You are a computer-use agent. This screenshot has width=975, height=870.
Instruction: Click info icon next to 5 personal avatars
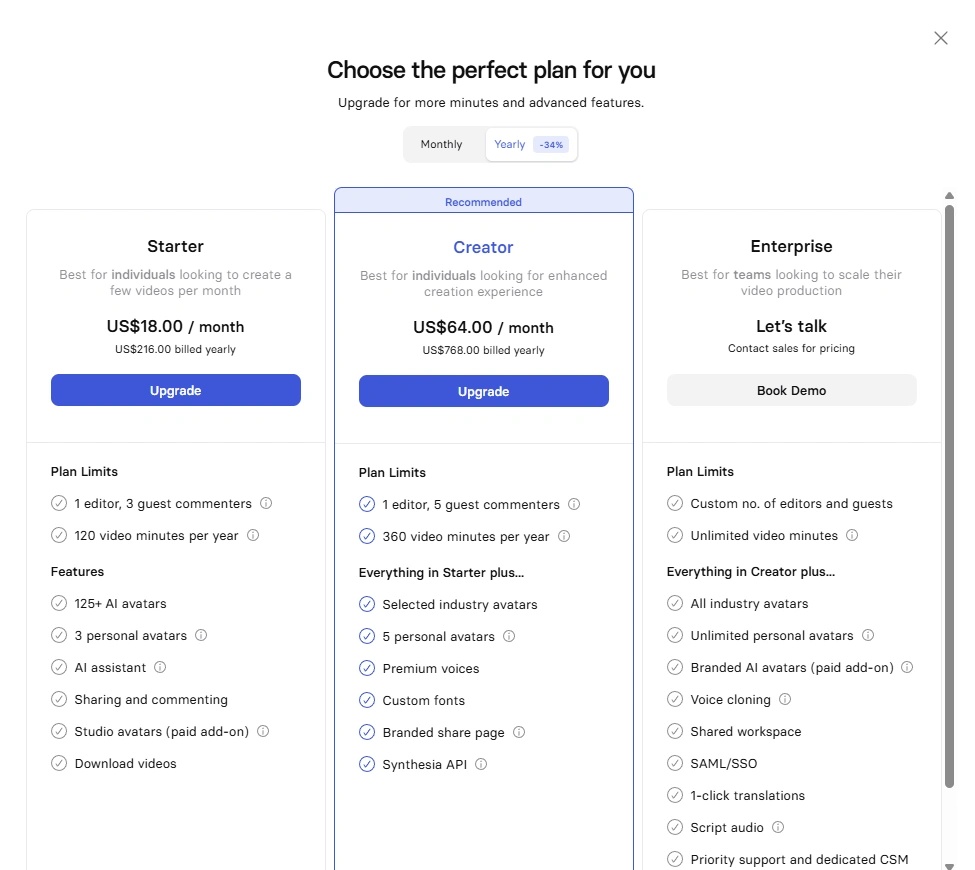point(509,636)
